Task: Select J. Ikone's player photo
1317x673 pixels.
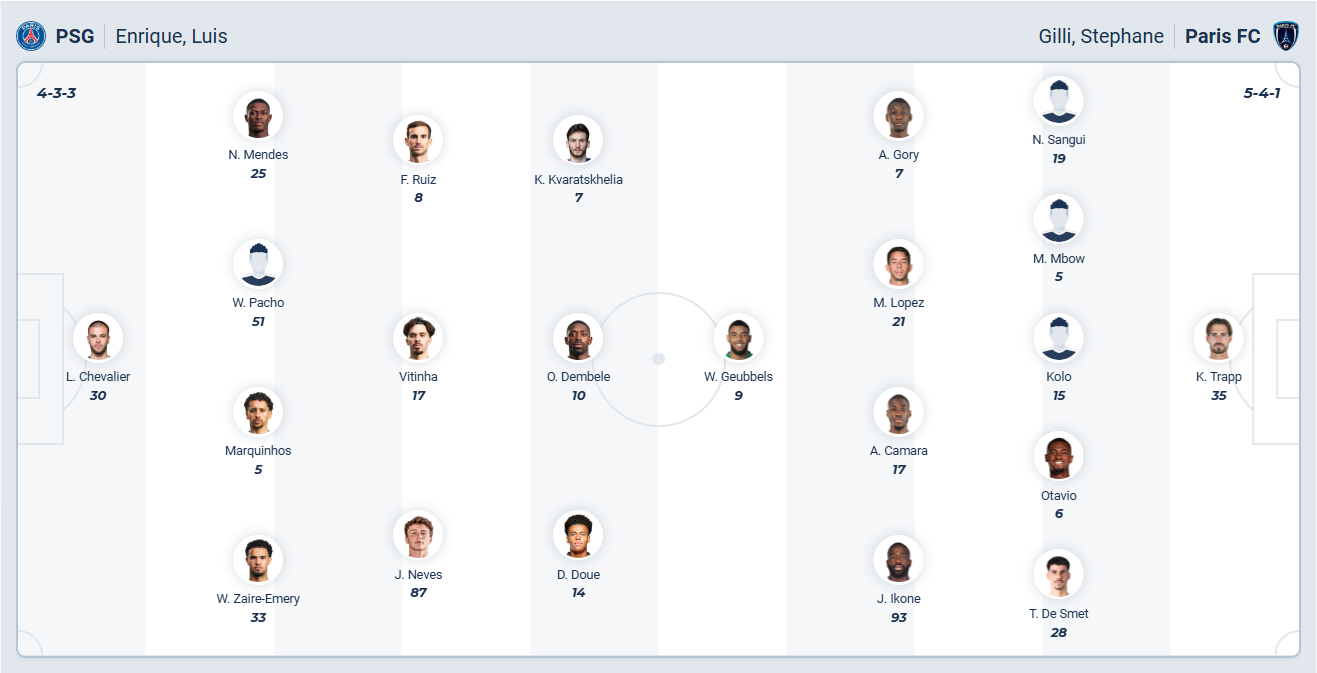Action: (x=898, y=560)
